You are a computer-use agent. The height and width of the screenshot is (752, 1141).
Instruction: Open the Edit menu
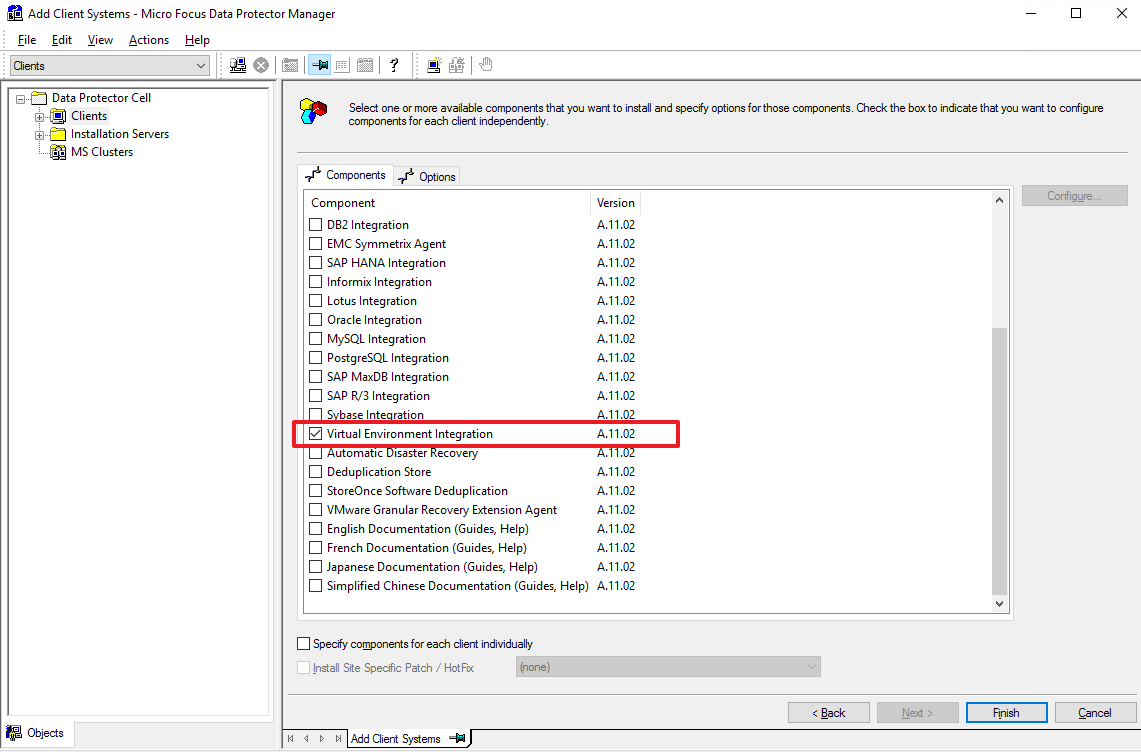point(62,40)
